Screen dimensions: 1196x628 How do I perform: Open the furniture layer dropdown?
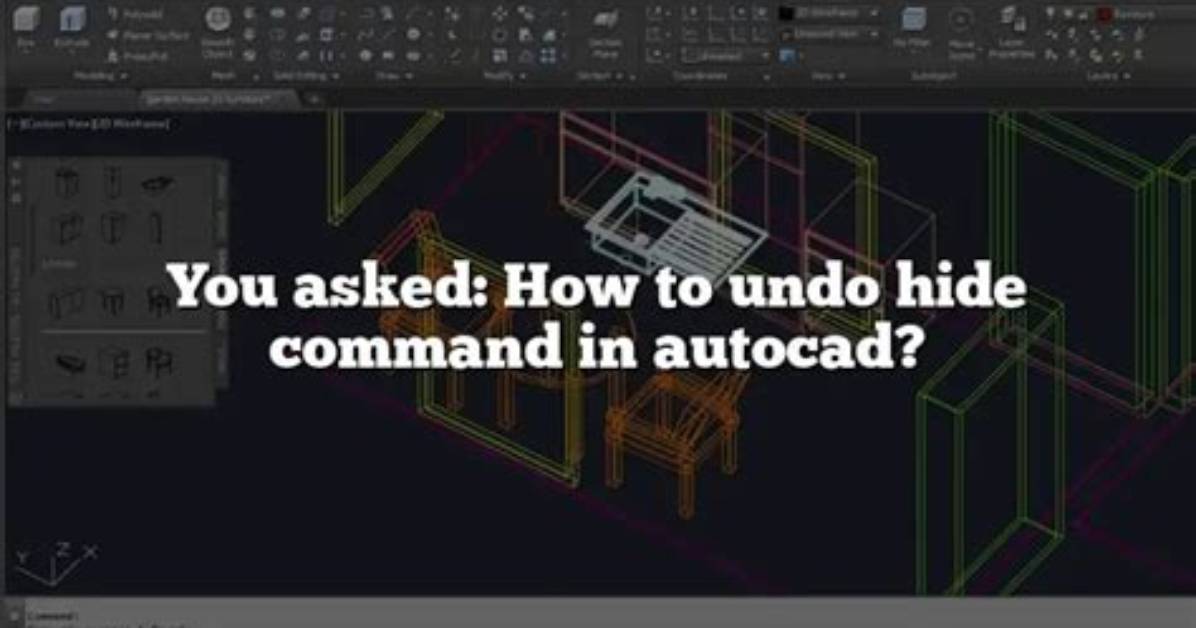(1148, 14)
